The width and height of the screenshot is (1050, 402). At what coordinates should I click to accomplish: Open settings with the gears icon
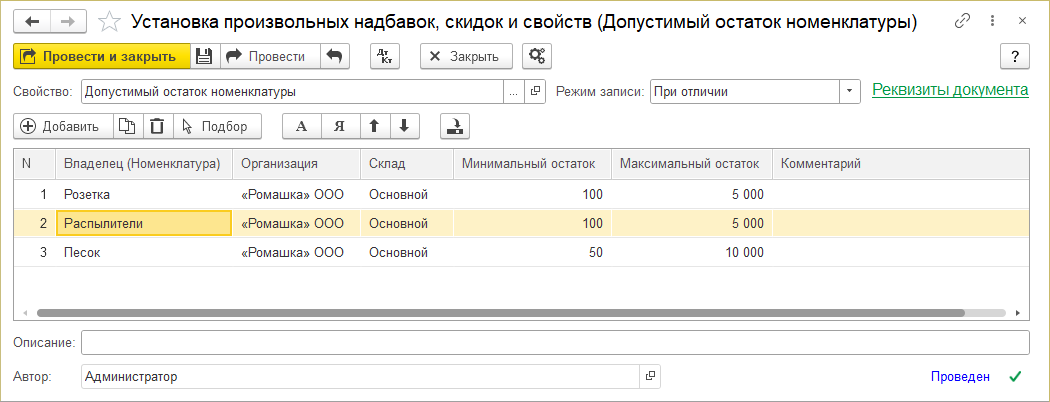click(536, 56)
